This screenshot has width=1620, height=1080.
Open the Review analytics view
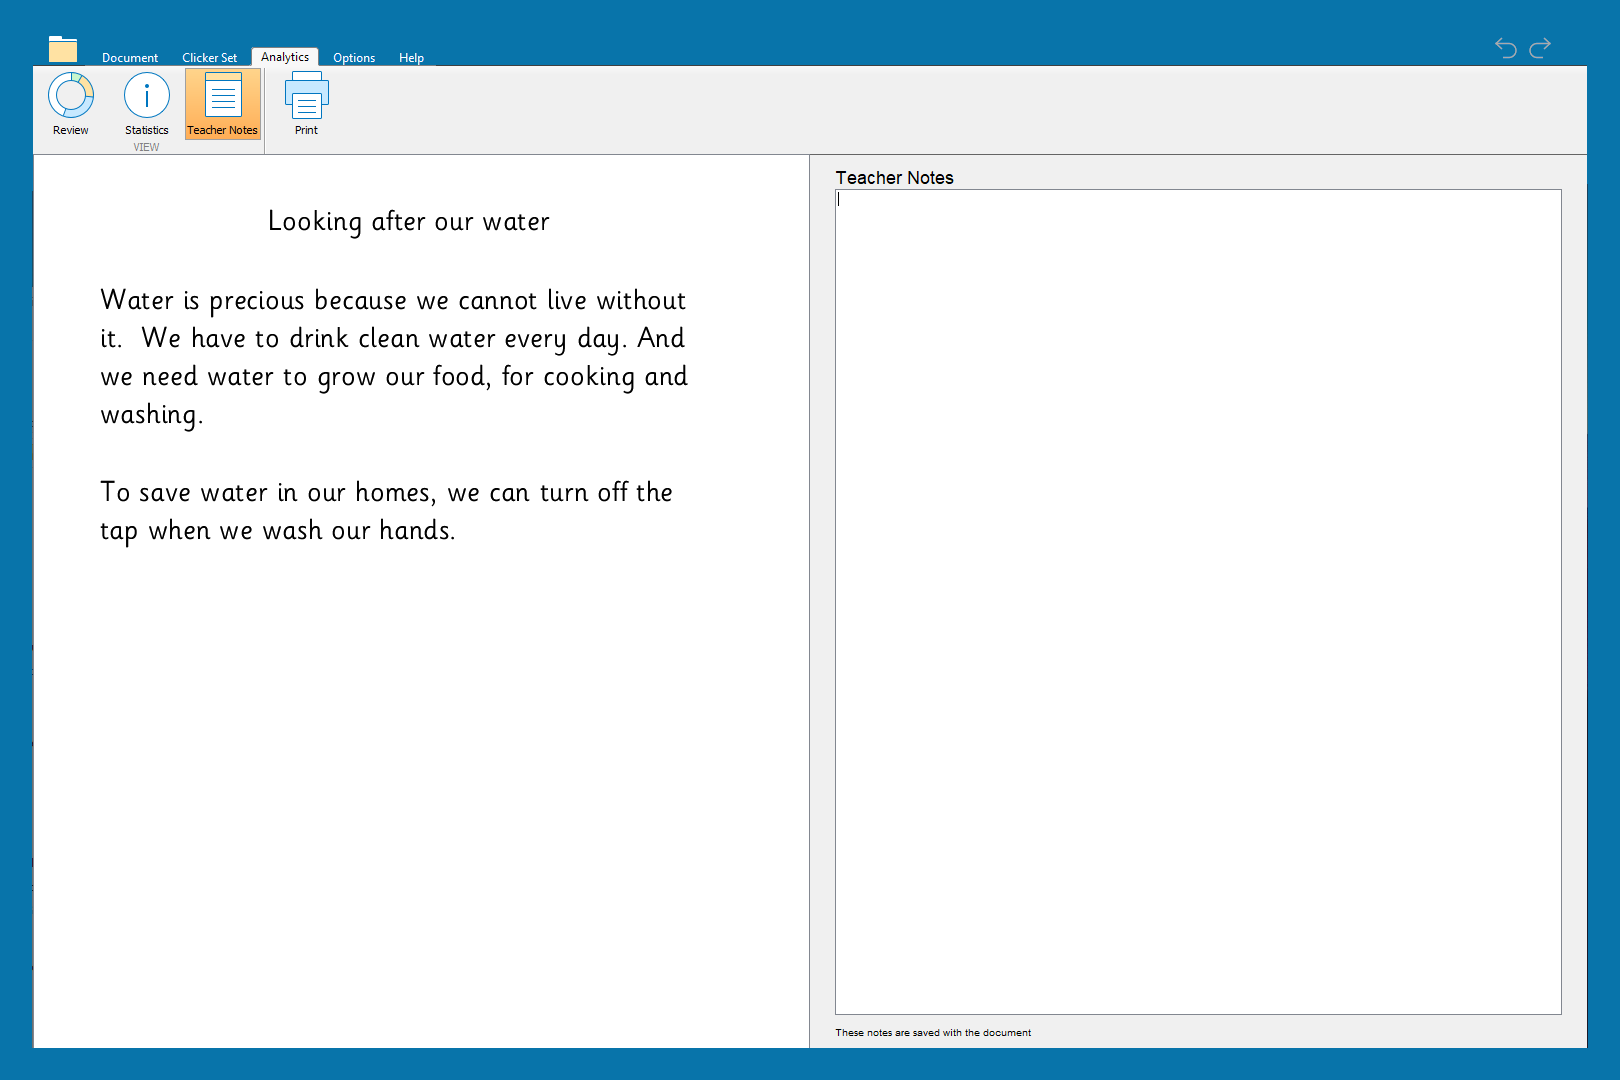[71, 104]
